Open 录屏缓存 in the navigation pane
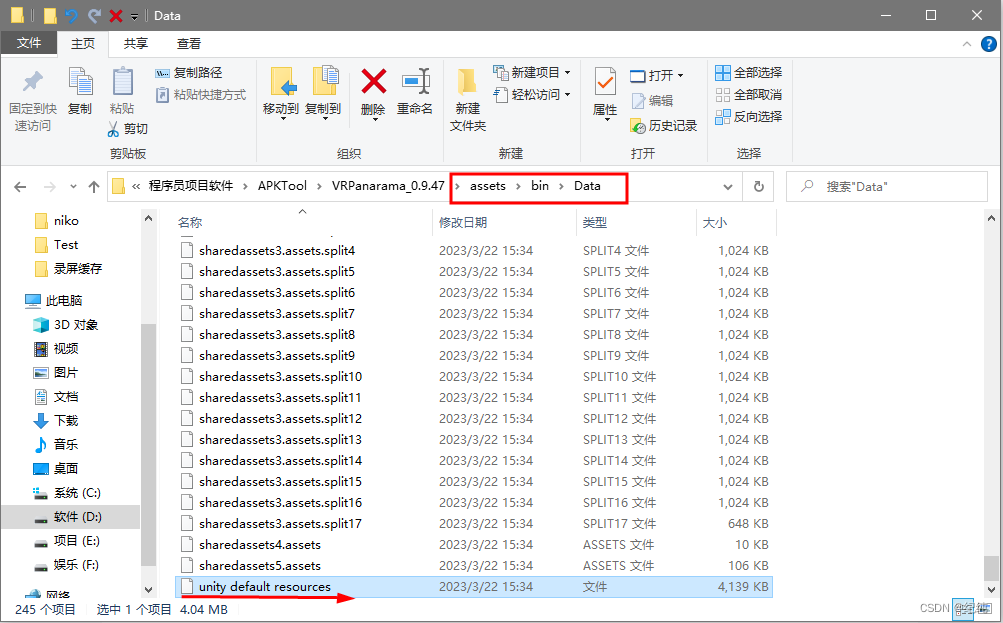Screen dimensions: 1003x623 click(68, 269)
